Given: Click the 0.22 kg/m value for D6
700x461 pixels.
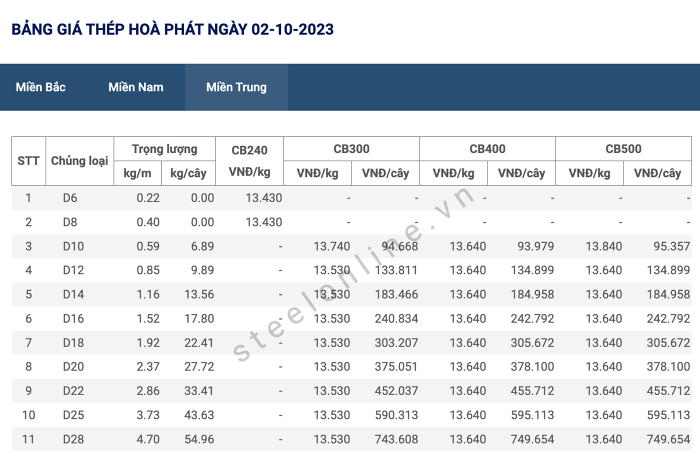Looking at the screenshot, I should 148,198.
